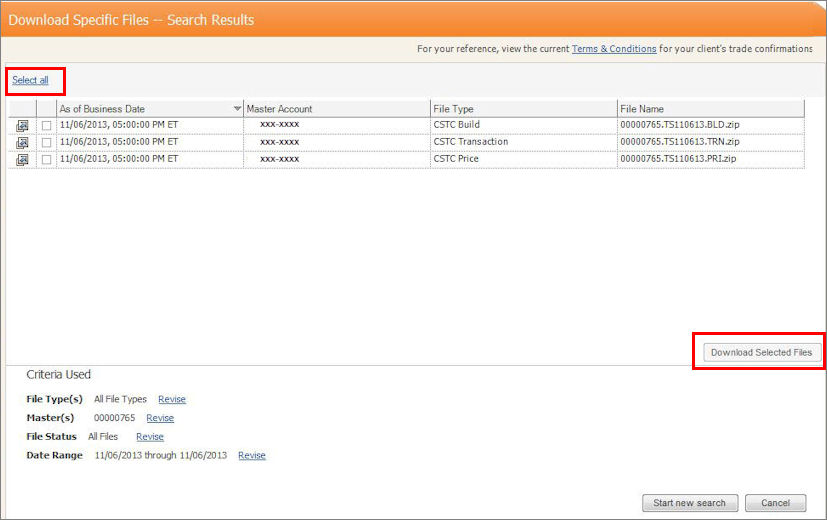Click the Select all link
This screenshot has height=520, width=827.
(30, 80)
